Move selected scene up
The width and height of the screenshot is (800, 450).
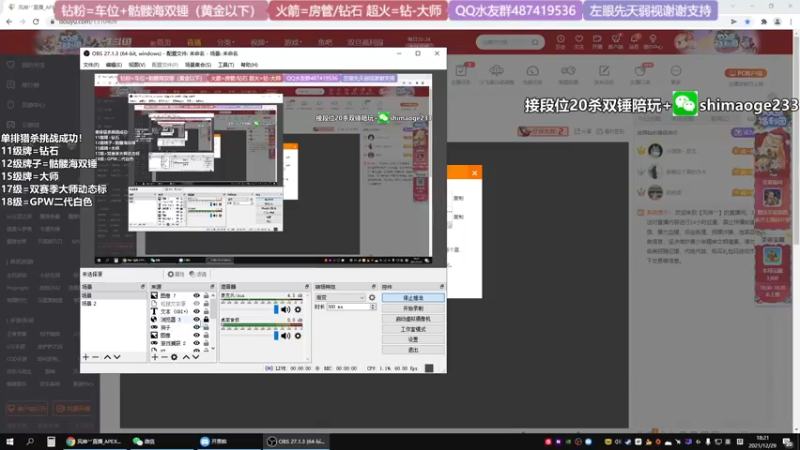[107, 357]
